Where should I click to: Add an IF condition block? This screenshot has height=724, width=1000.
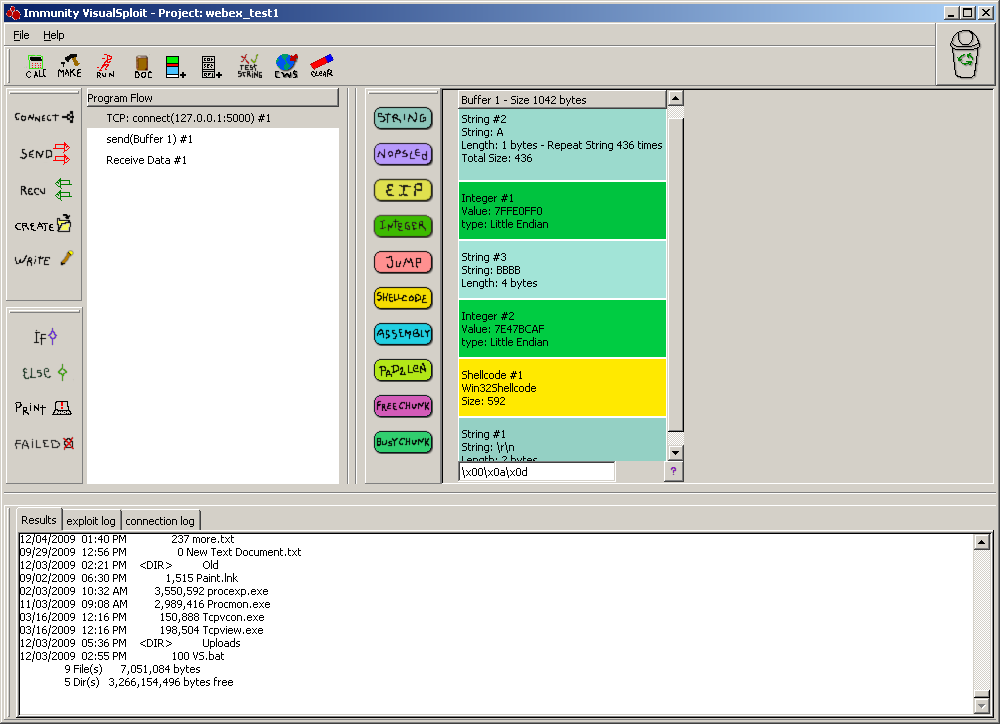pos(45,337)
